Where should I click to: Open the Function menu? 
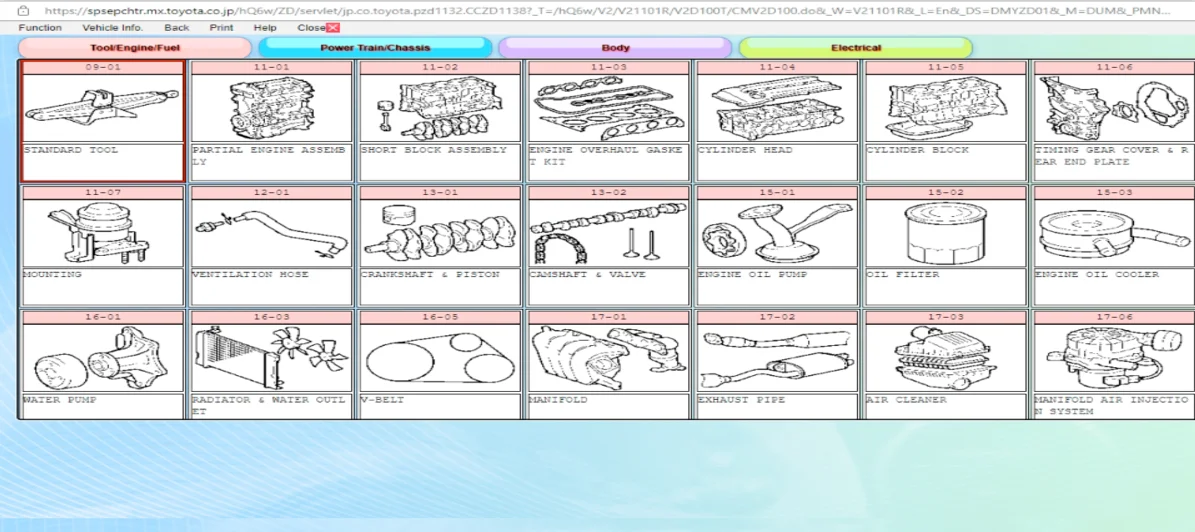pyautogui.click(x=40, y=27)
